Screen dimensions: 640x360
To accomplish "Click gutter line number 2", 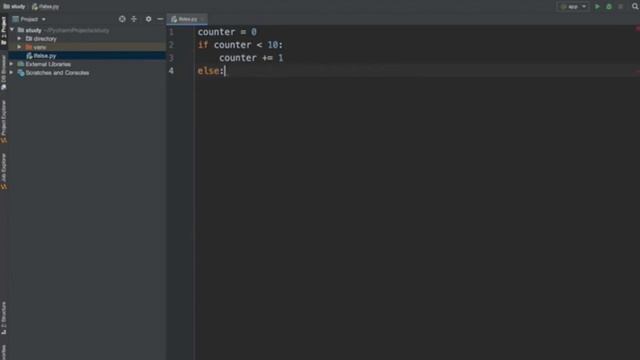I will point(171,45).
